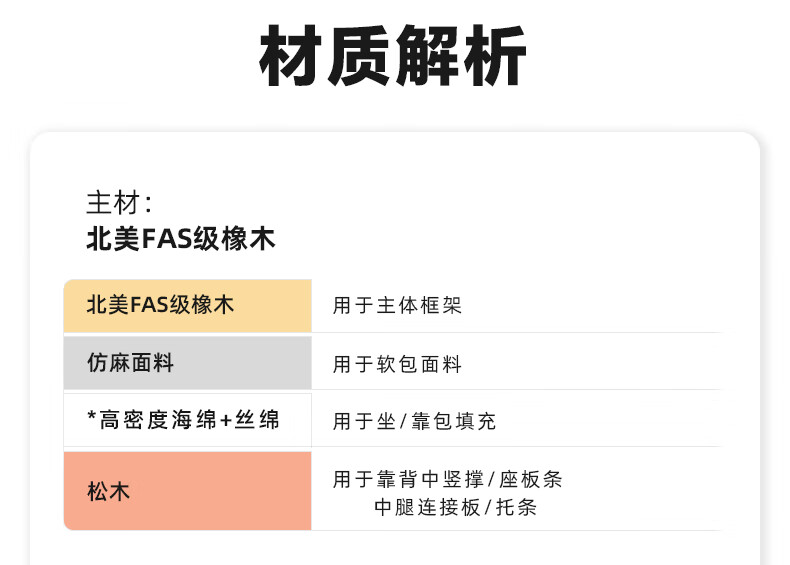Screen dimensions: 790x565
Task: Click the 托条 word in last row
Action: (x=516, y=507)
